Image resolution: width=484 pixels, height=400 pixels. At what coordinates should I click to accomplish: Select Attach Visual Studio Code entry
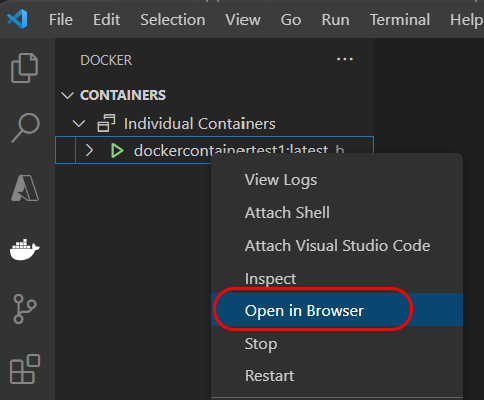pyautogui.click(x=337, y=246)
